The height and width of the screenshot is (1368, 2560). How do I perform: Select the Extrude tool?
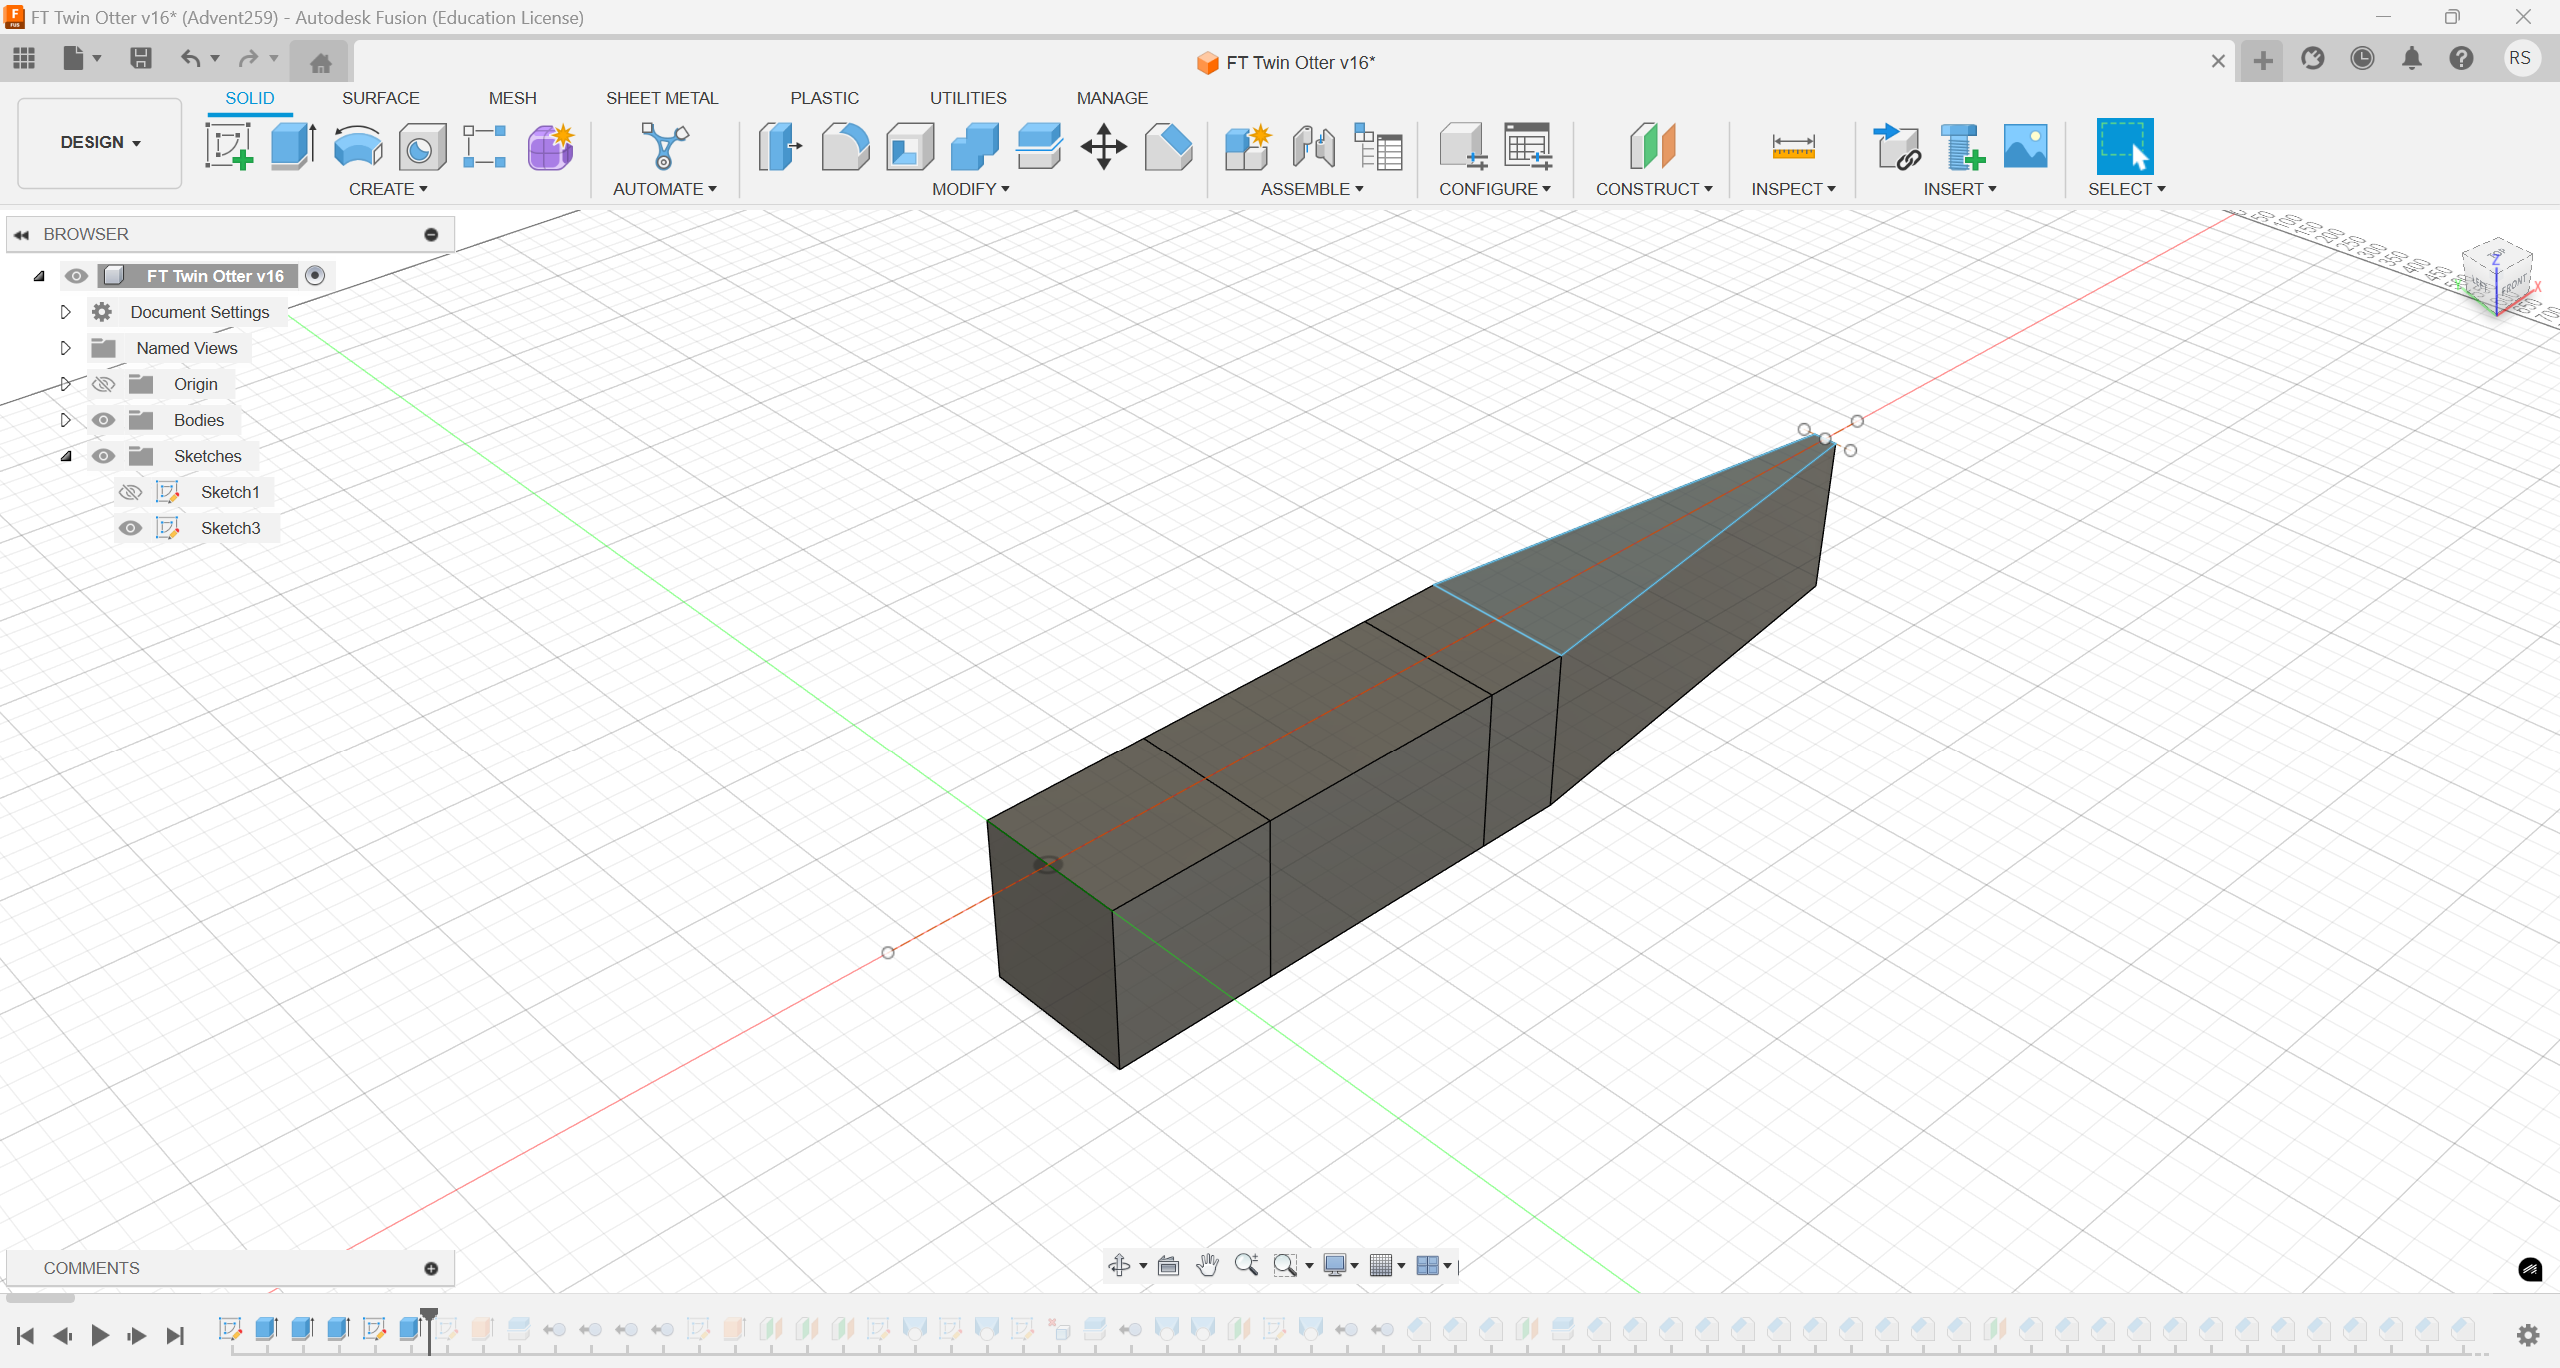293,147
